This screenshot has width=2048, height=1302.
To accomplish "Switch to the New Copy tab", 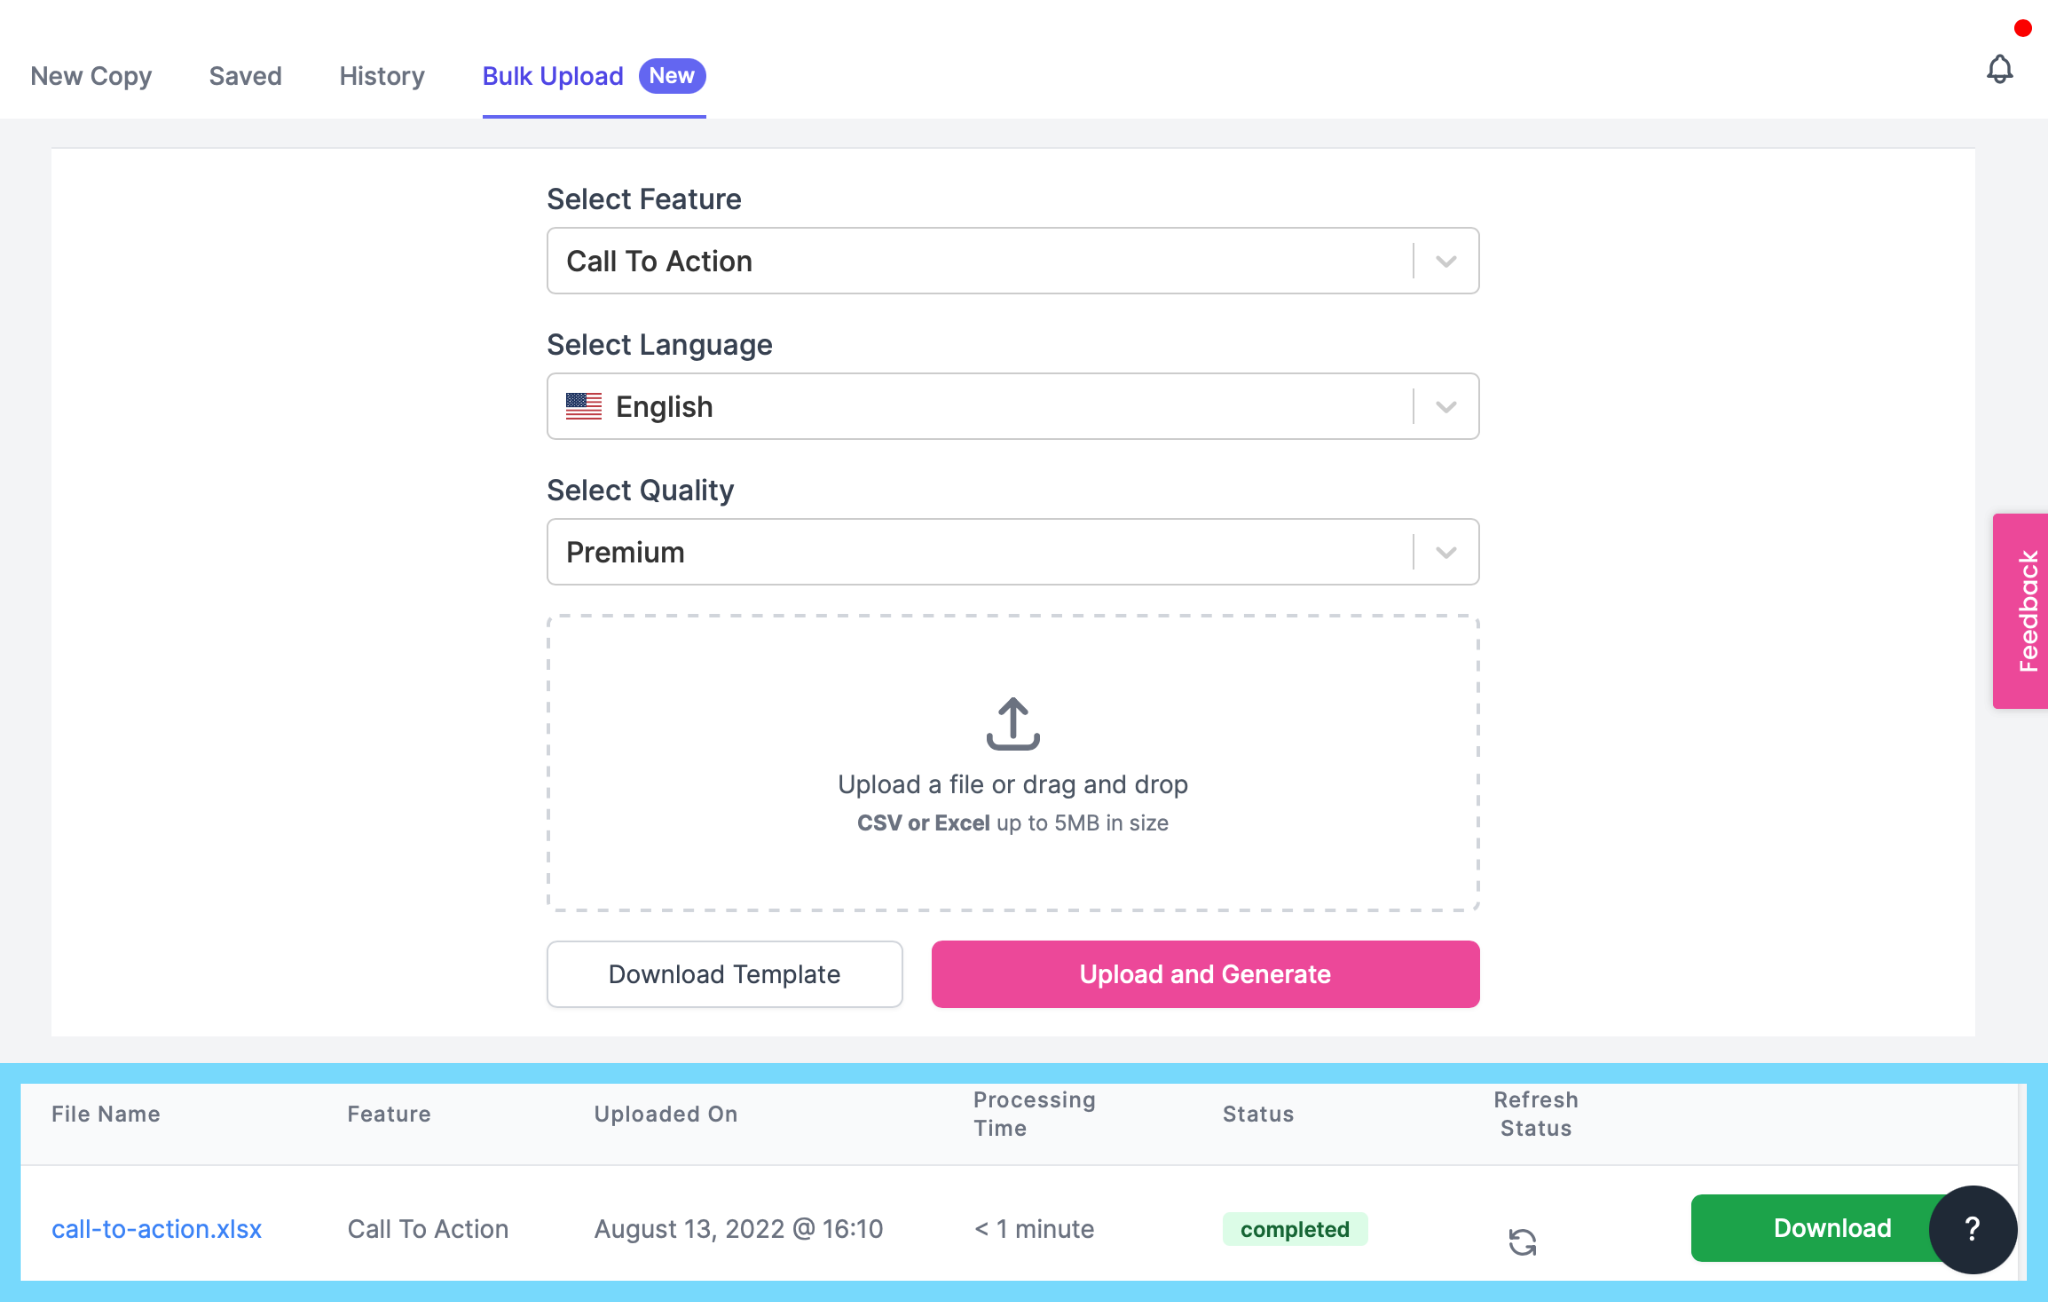I will tap(91, 76).
